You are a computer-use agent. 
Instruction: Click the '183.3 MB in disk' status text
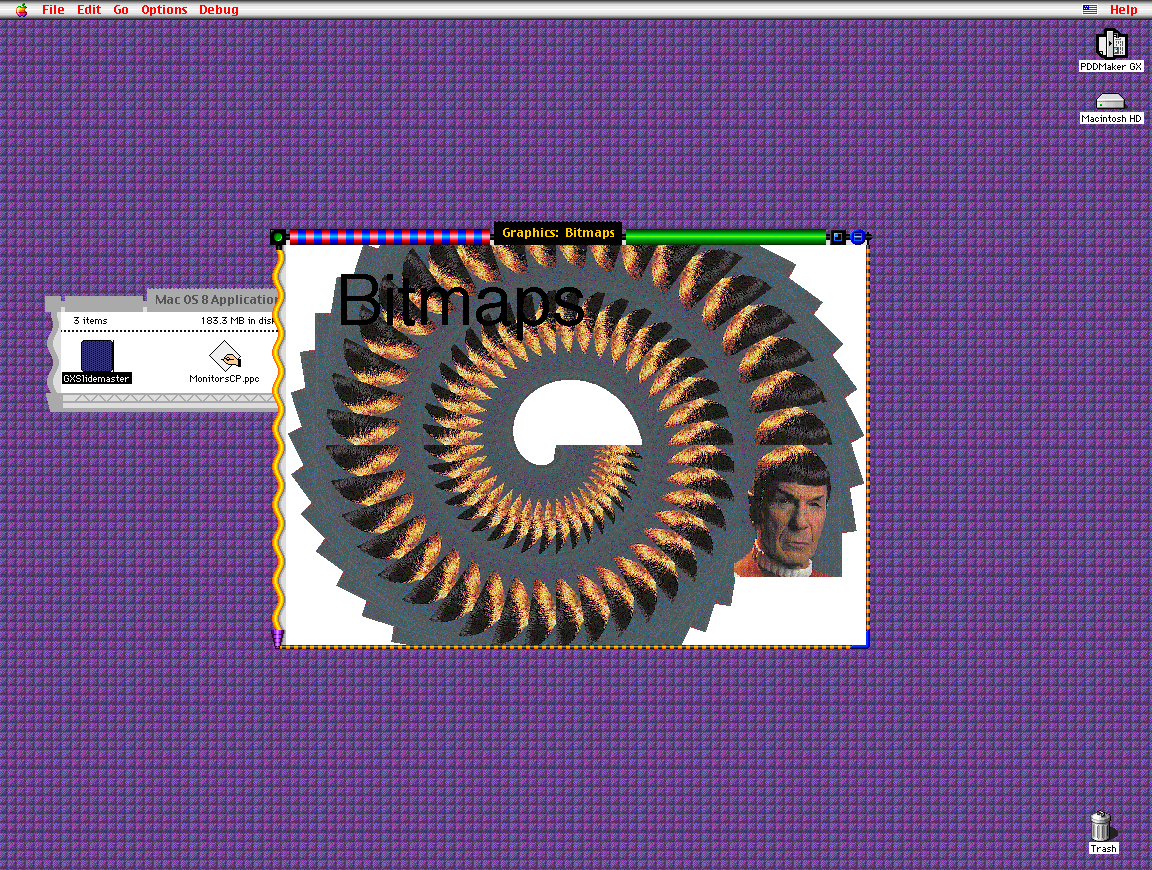[239, 321]
